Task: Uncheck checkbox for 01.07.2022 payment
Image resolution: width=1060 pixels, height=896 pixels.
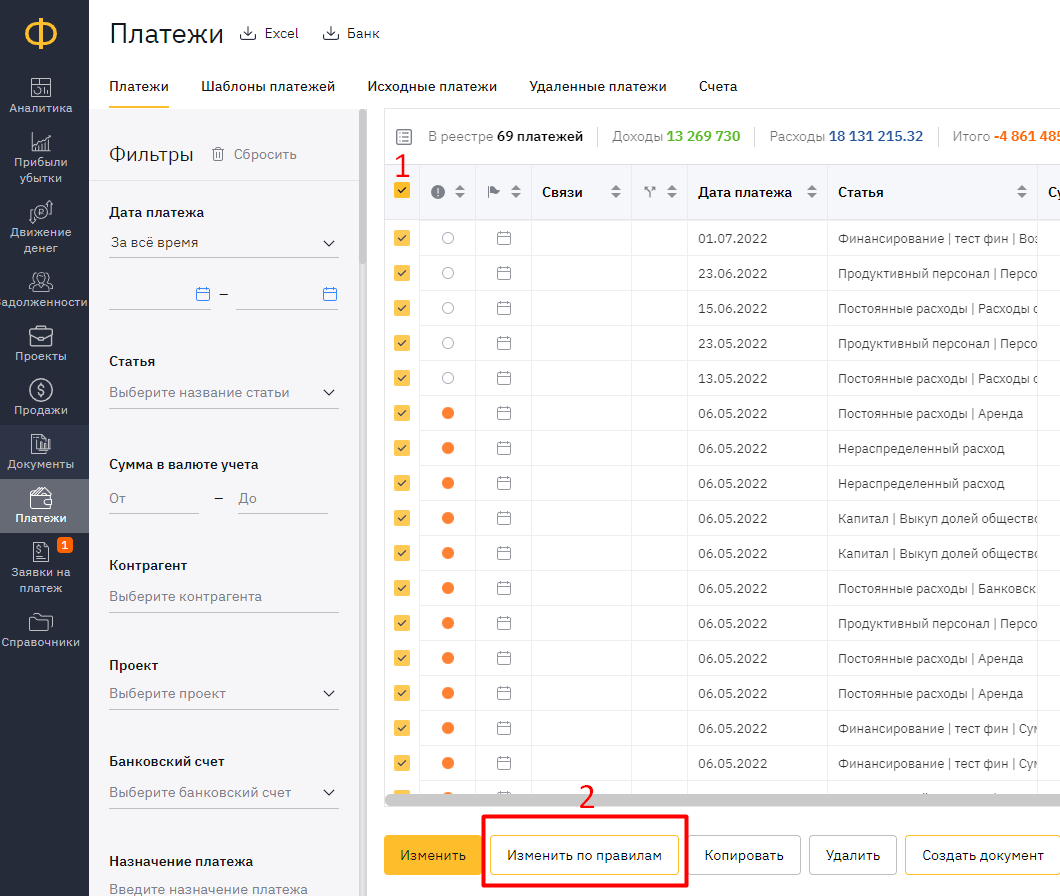Action: (402, 238)
